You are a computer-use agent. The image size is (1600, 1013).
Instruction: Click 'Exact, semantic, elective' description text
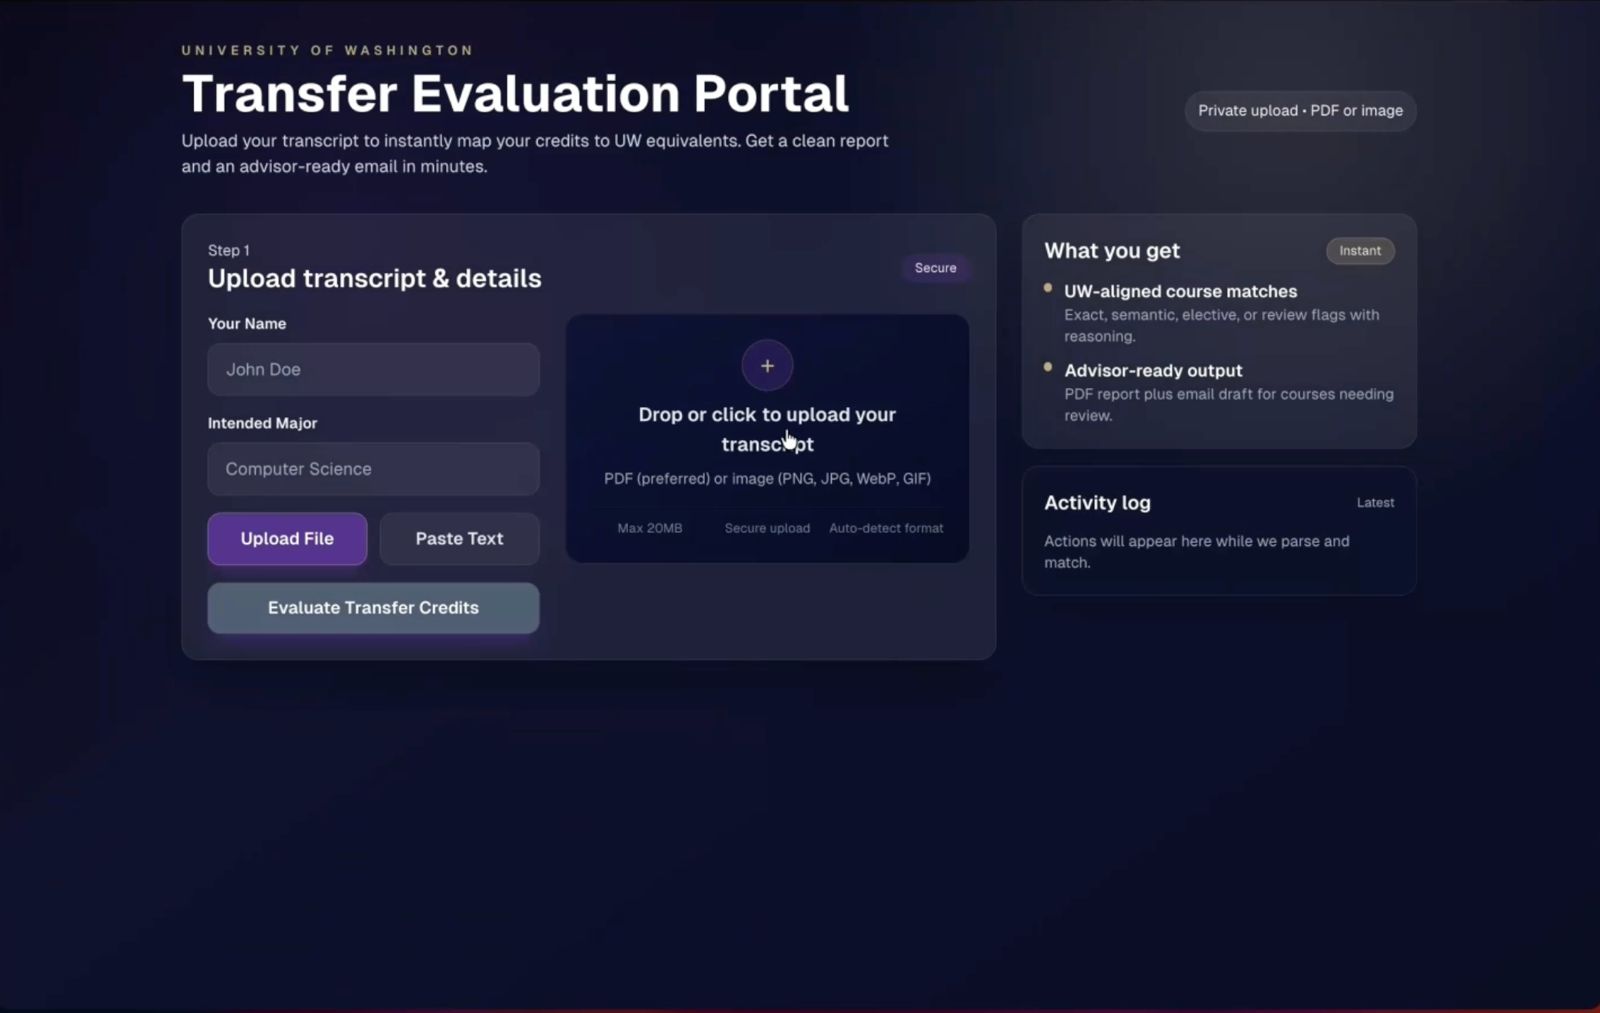click(x=1222, y=326)
